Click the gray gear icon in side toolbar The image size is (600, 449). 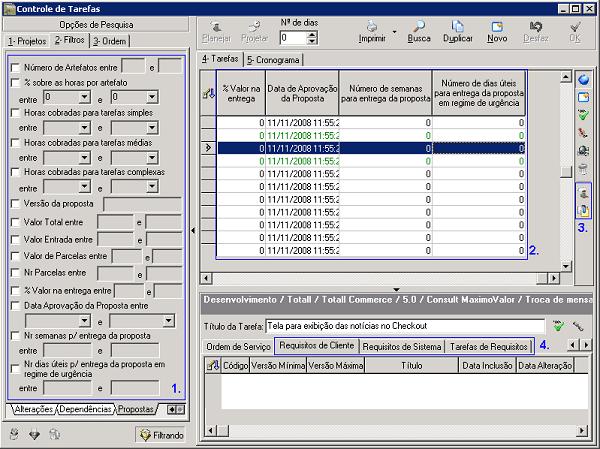tap(583, 150)
